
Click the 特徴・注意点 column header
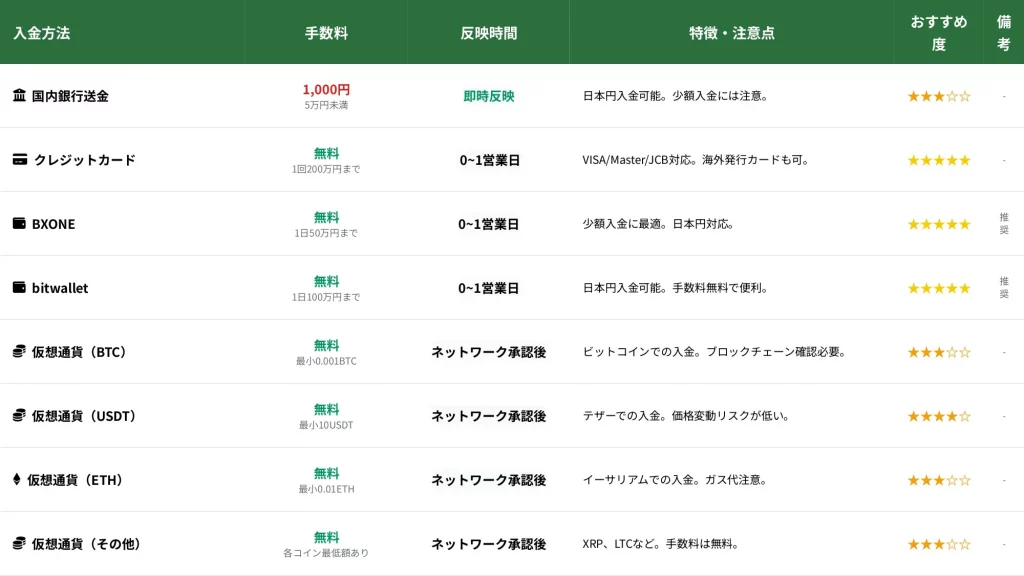click(x=731, y=33)
